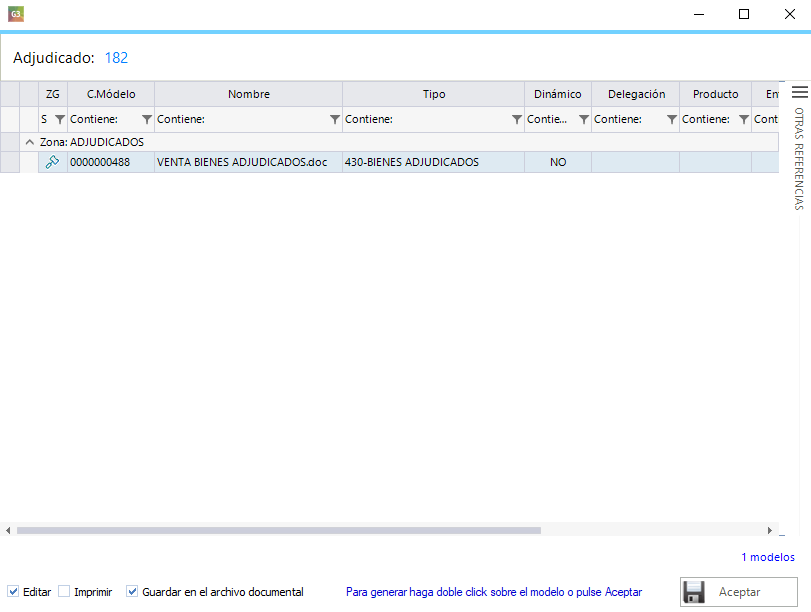The image size is (811, 612).
Task: Sort by the Nombre column header
Action: tap(249, 94)
